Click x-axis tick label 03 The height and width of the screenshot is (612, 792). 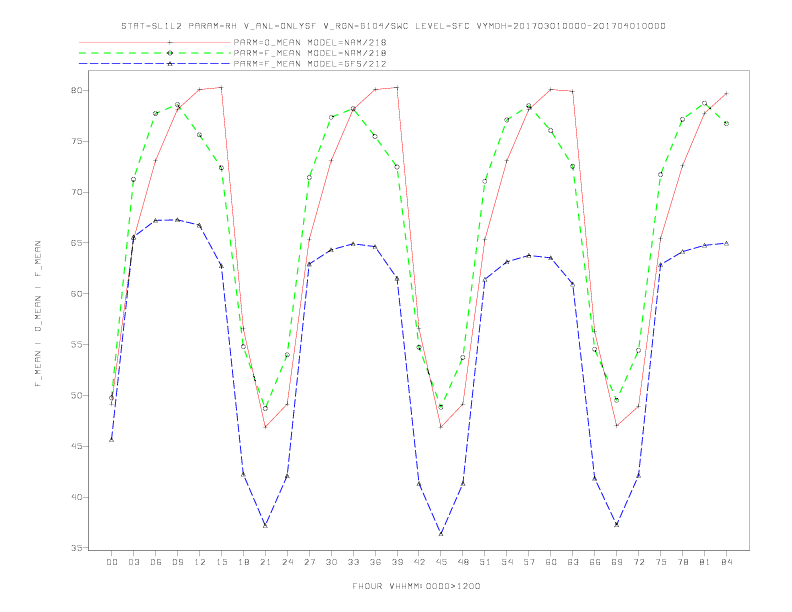coord(134,562)
